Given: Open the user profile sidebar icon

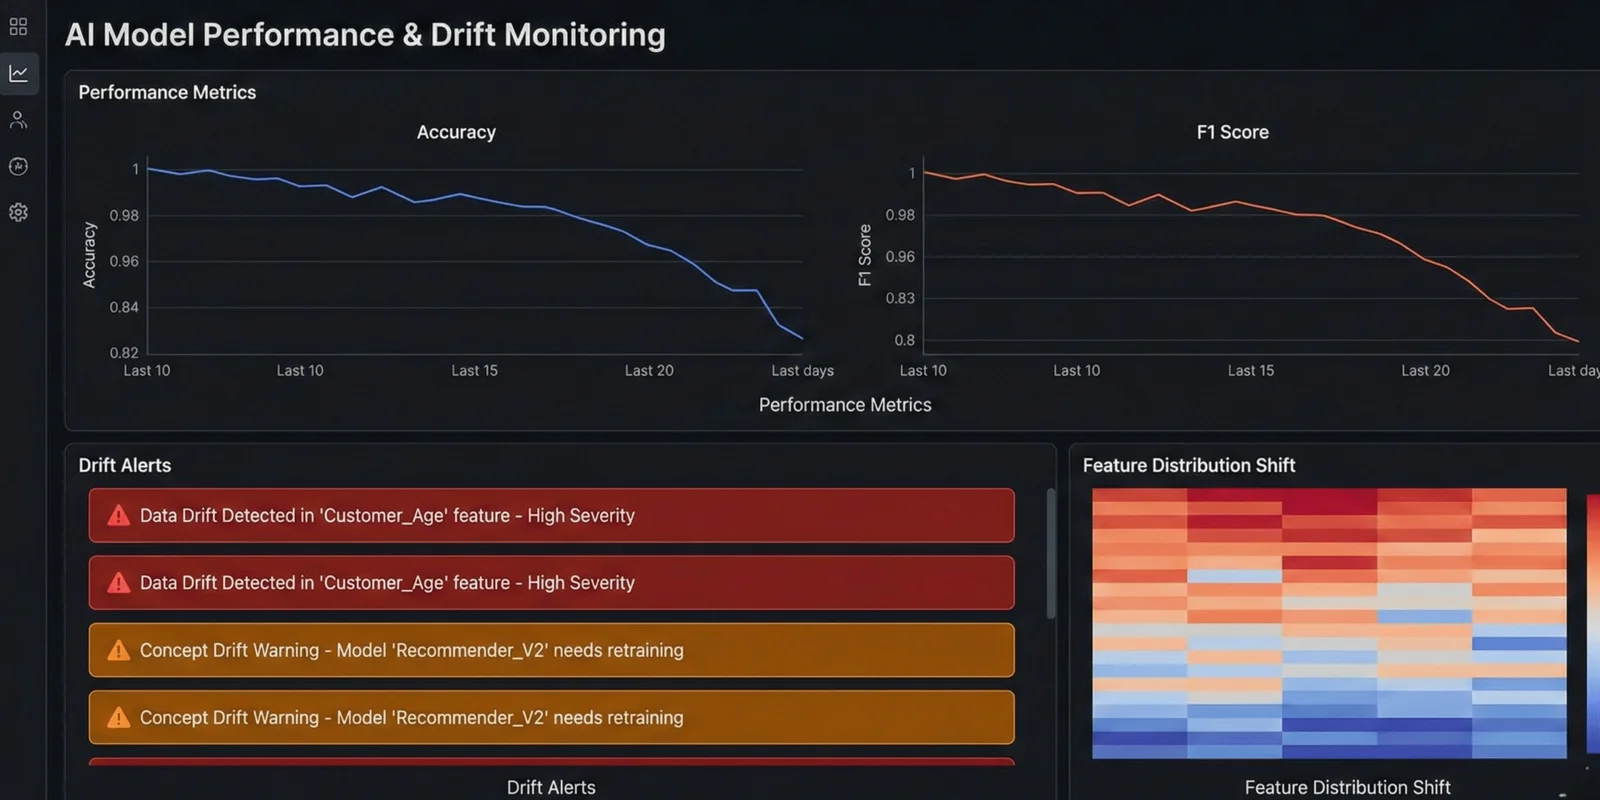Looking at the screenshot, I should pyautogui.click(x=18, y=120).
